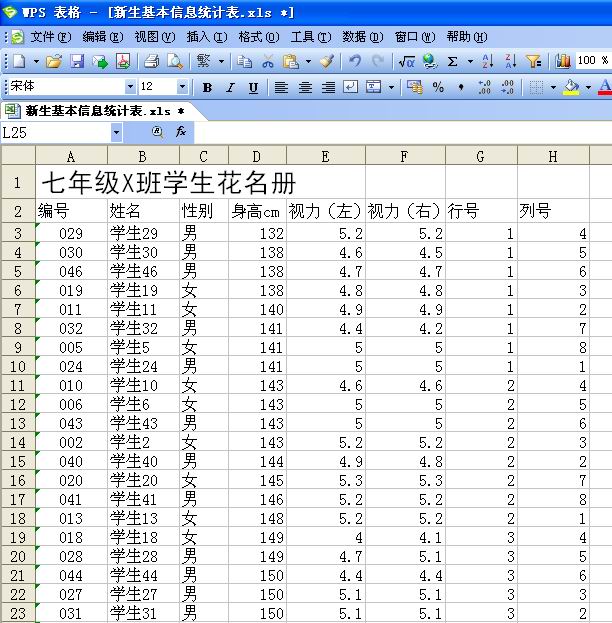
Task: Click the Sort Ascending icon
Action: click(x=487, y=62)
